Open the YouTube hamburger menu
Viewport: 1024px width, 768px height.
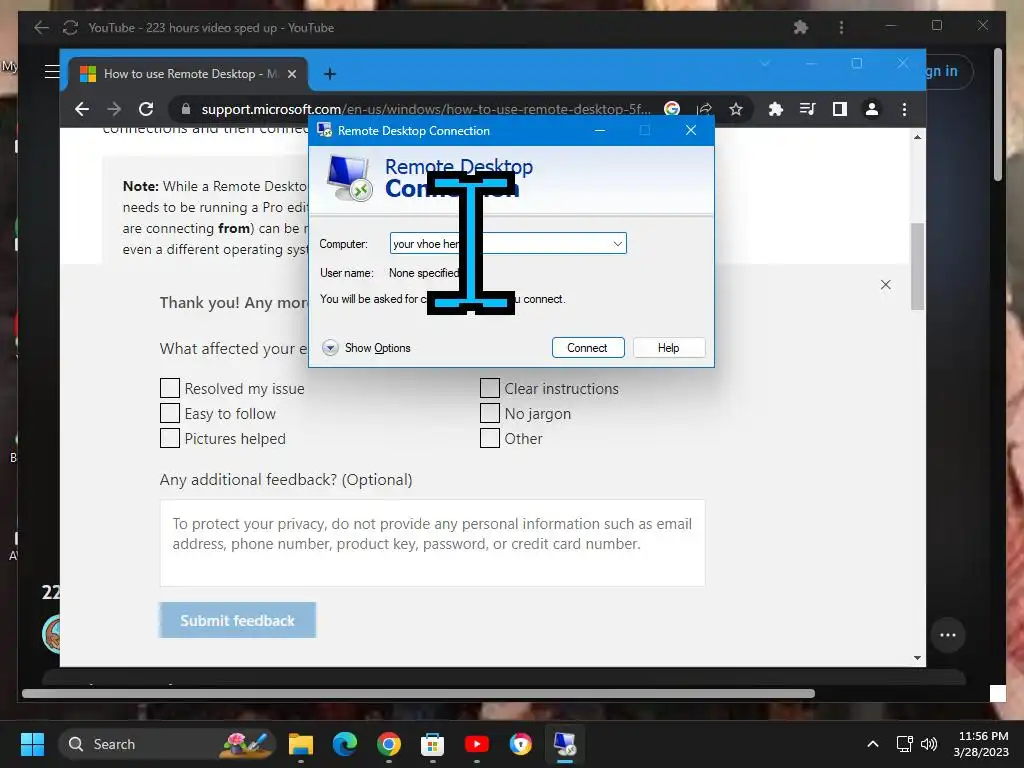pos(52,71)
